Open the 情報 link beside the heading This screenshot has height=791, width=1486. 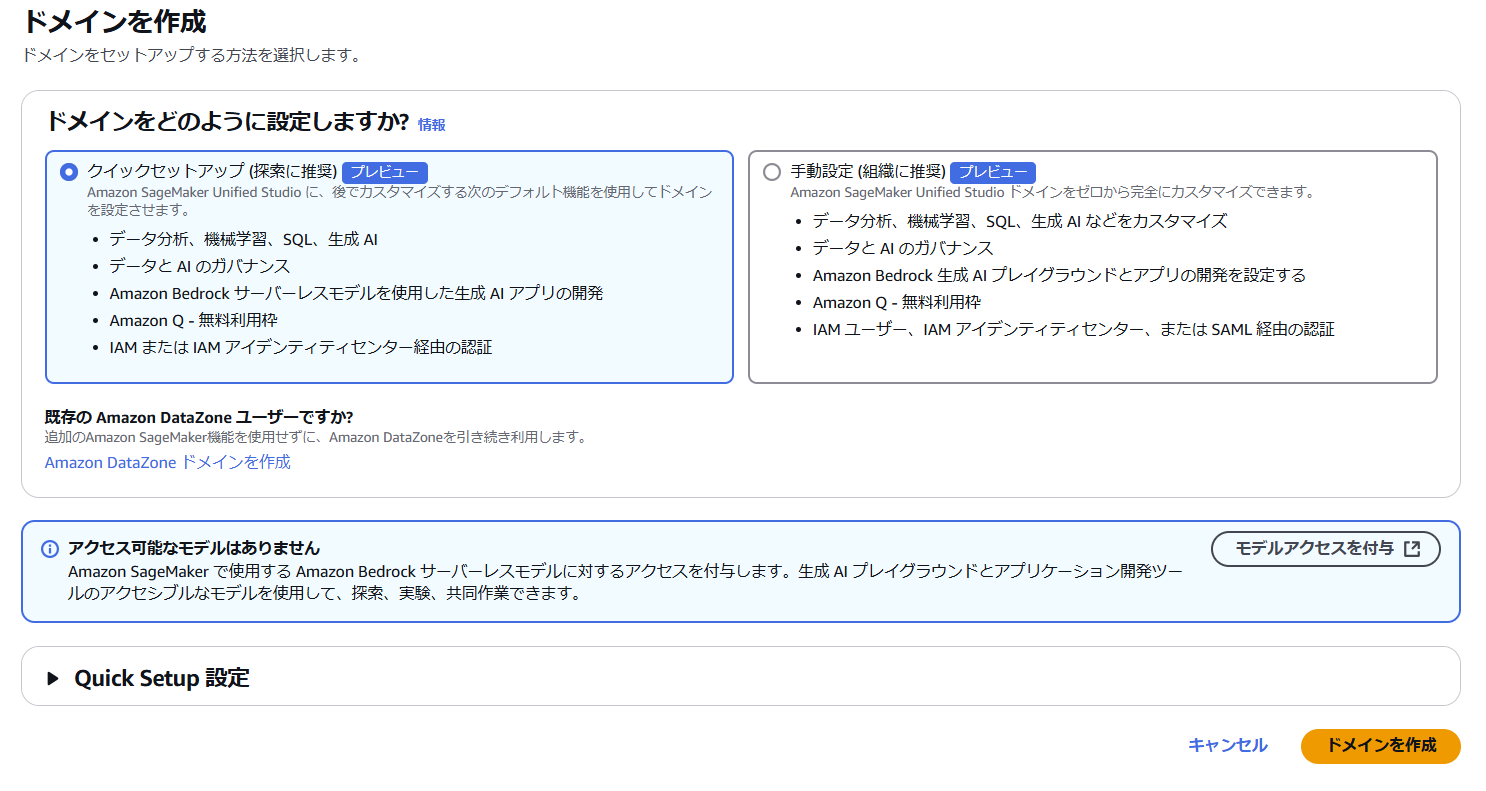(432, 125)
